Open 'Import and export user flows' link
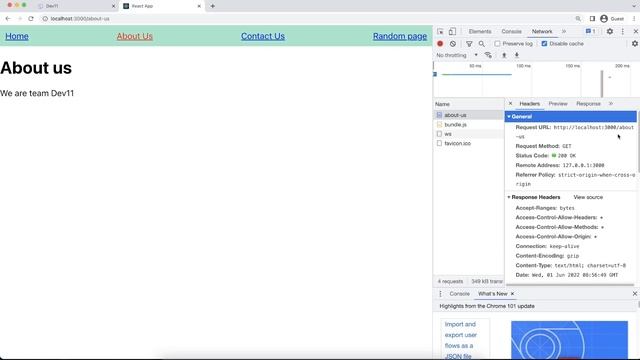The width and height of the screenshot is (640, 360). (x=461, y=340)
